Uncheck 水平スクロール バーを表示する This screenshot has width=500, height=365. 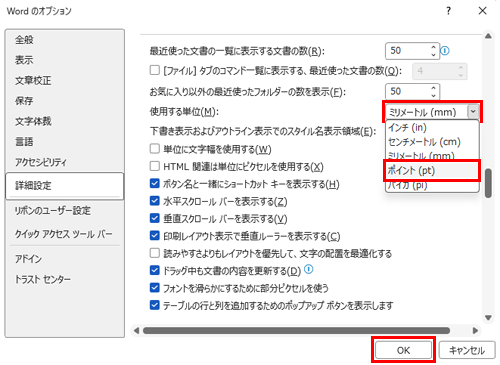pyautogui.click(x=155, y=201)
